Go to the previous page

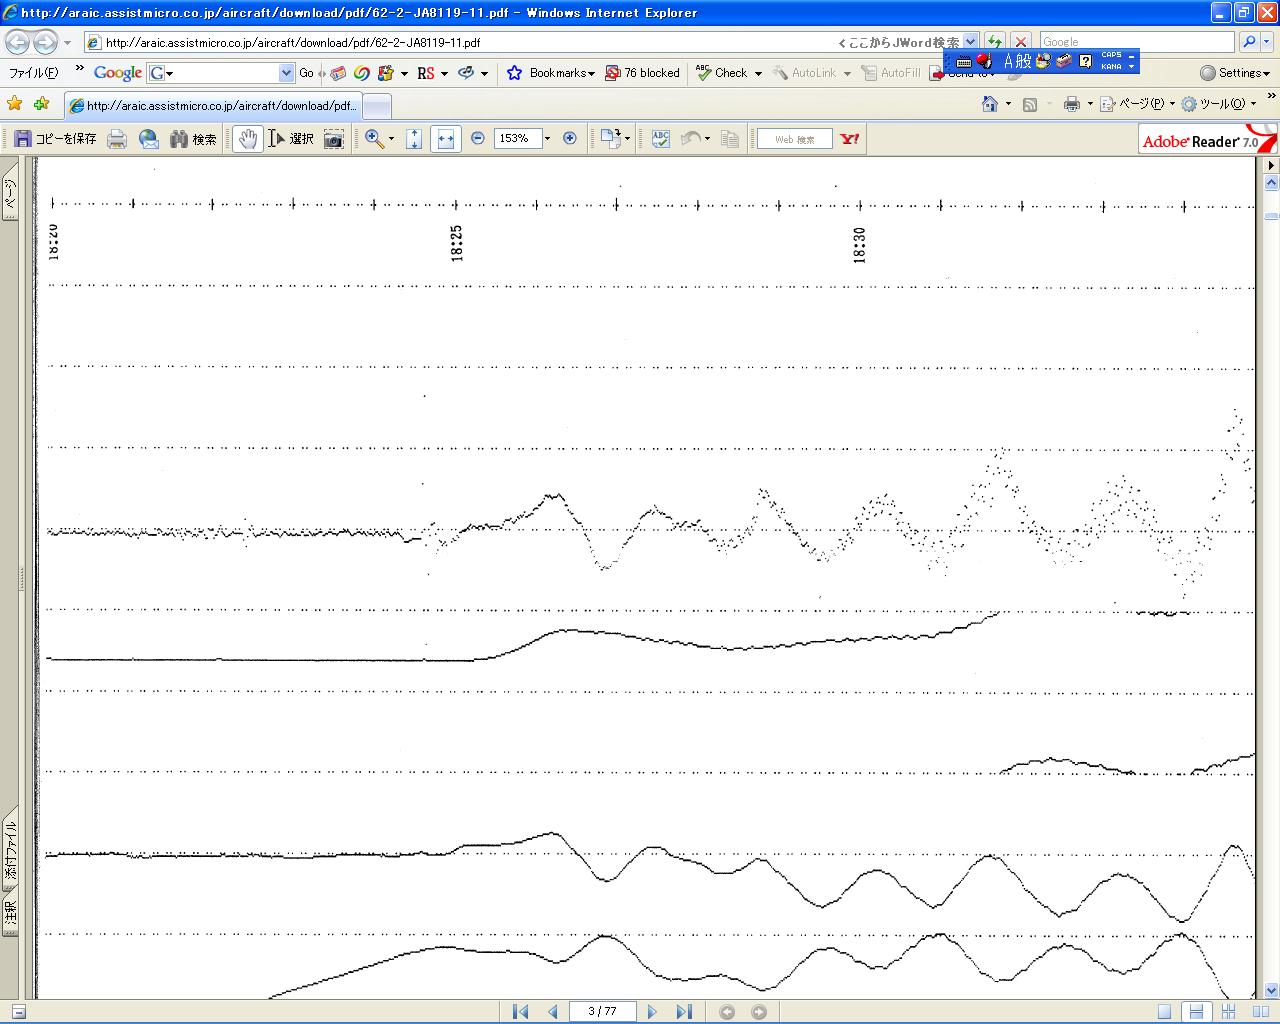pyautogui.click(x=553, y=1011)
